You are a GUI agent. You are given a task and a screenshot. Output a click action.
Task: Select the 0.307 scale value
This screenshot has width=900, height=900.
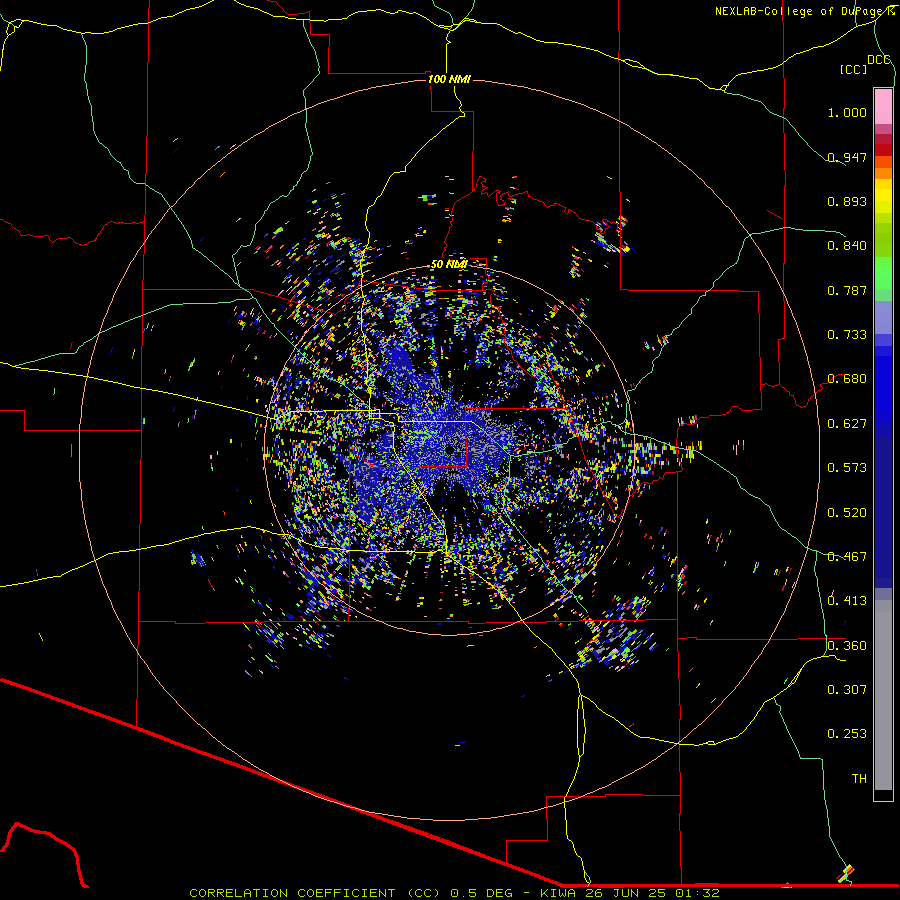[x=847, y=690]
